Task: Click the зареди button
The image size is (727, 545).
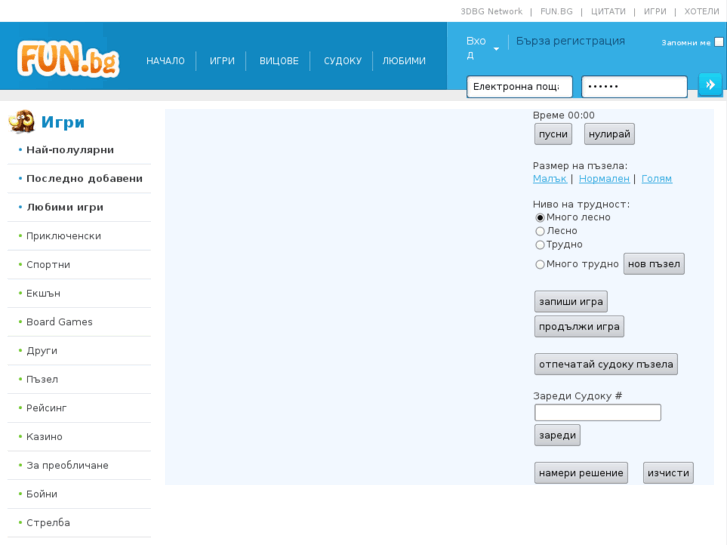Action: [x=557, y=435]
